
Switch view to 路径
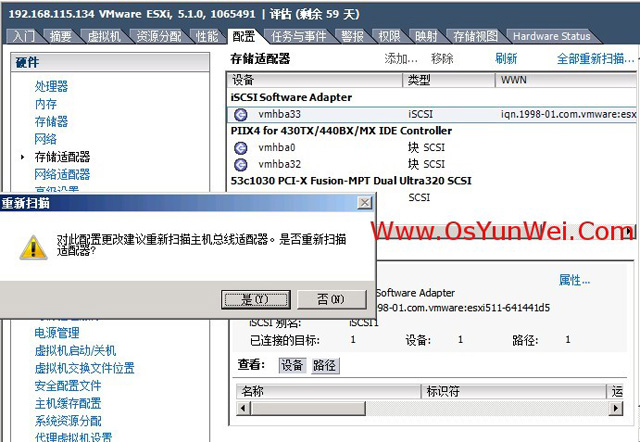(x=325, y=365)
